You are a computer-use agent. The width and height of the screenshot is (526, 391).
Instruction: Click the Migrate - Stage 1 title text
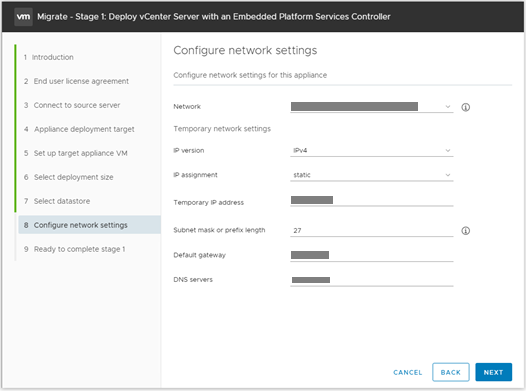[x=214, y=16]
